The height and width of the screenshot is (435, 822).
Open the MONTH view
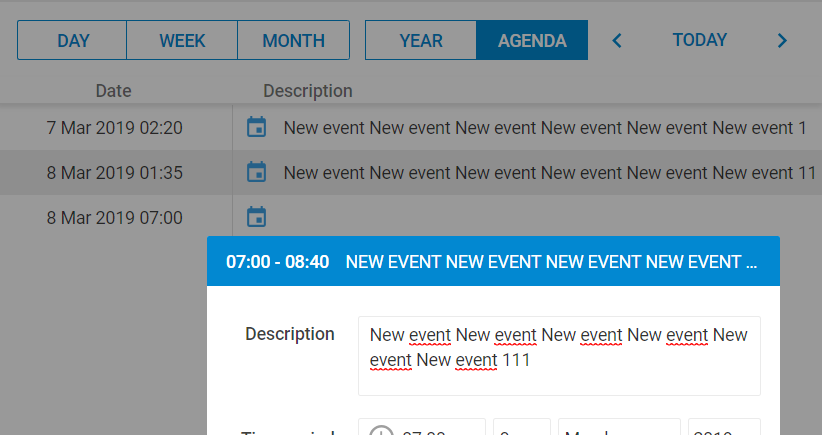294,40
